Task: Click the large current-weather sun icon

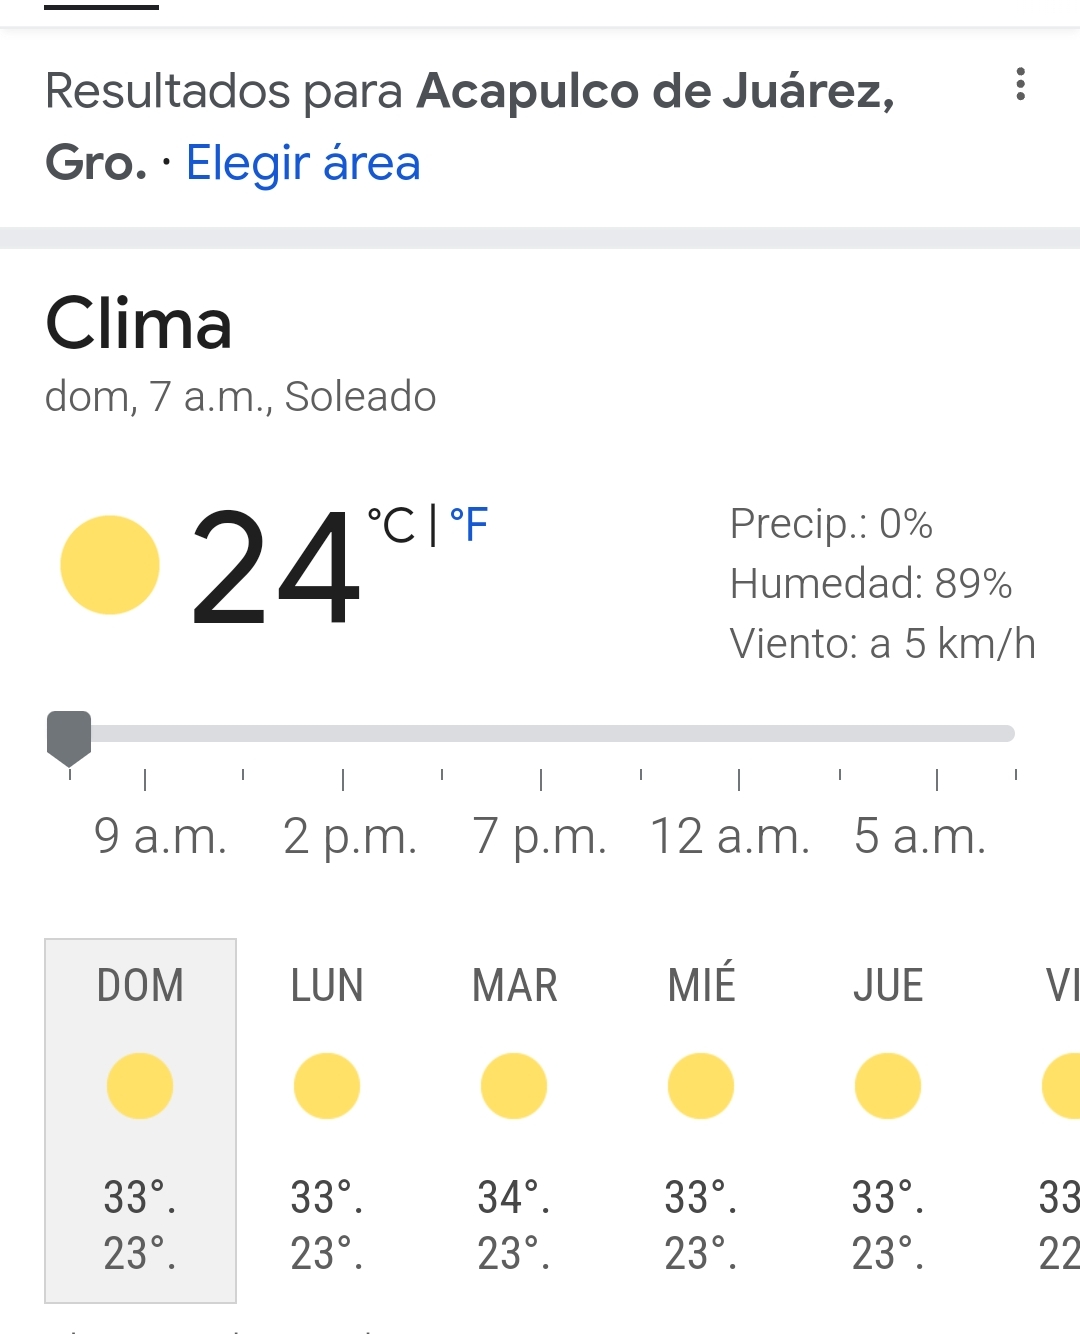Action: pyautogui.click(x=110, y=565)
